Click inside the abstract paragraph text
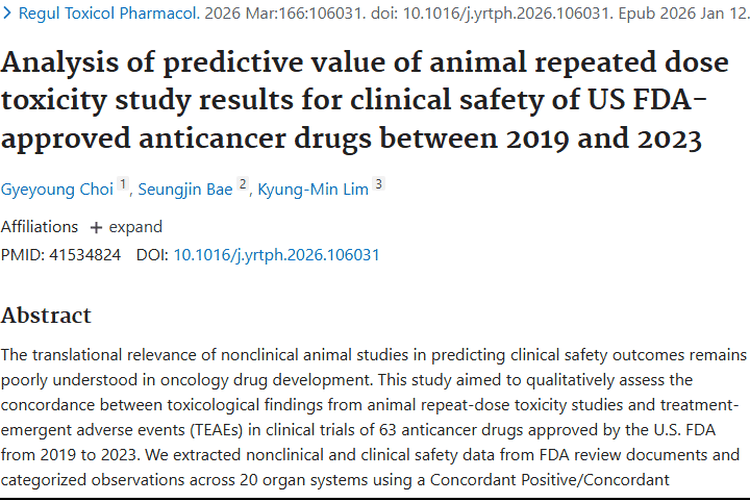The image size is (750, 500). tap(374, 405)
